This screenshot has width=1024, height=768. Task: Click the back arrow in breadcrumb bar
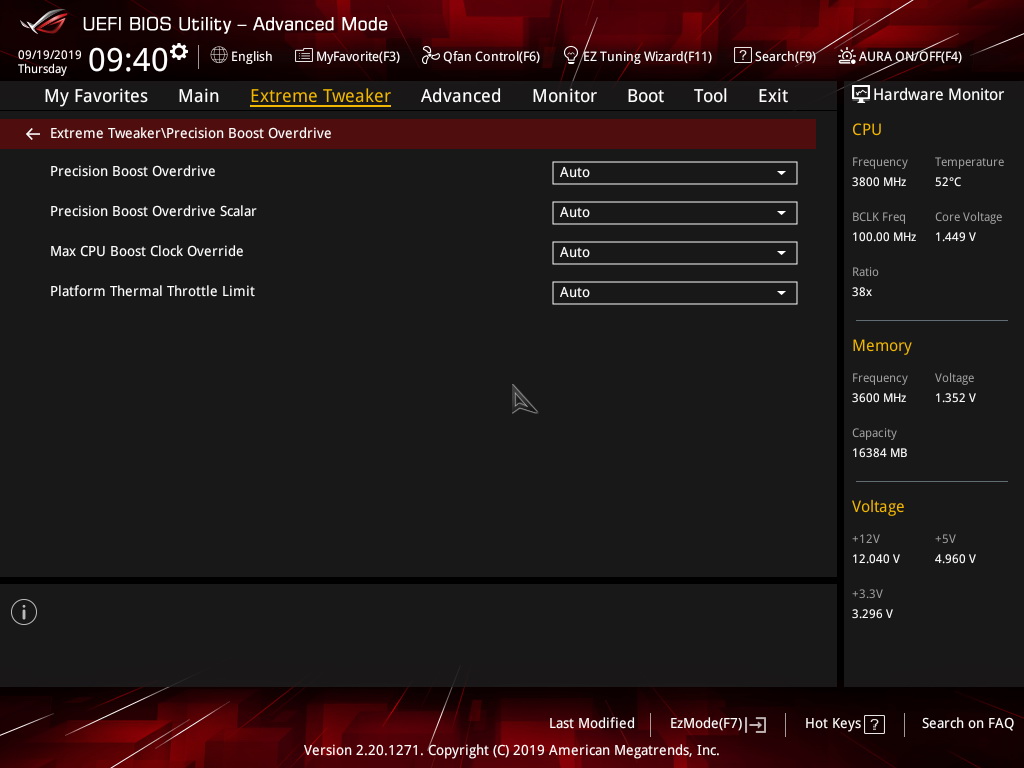(x=33, y=134)
